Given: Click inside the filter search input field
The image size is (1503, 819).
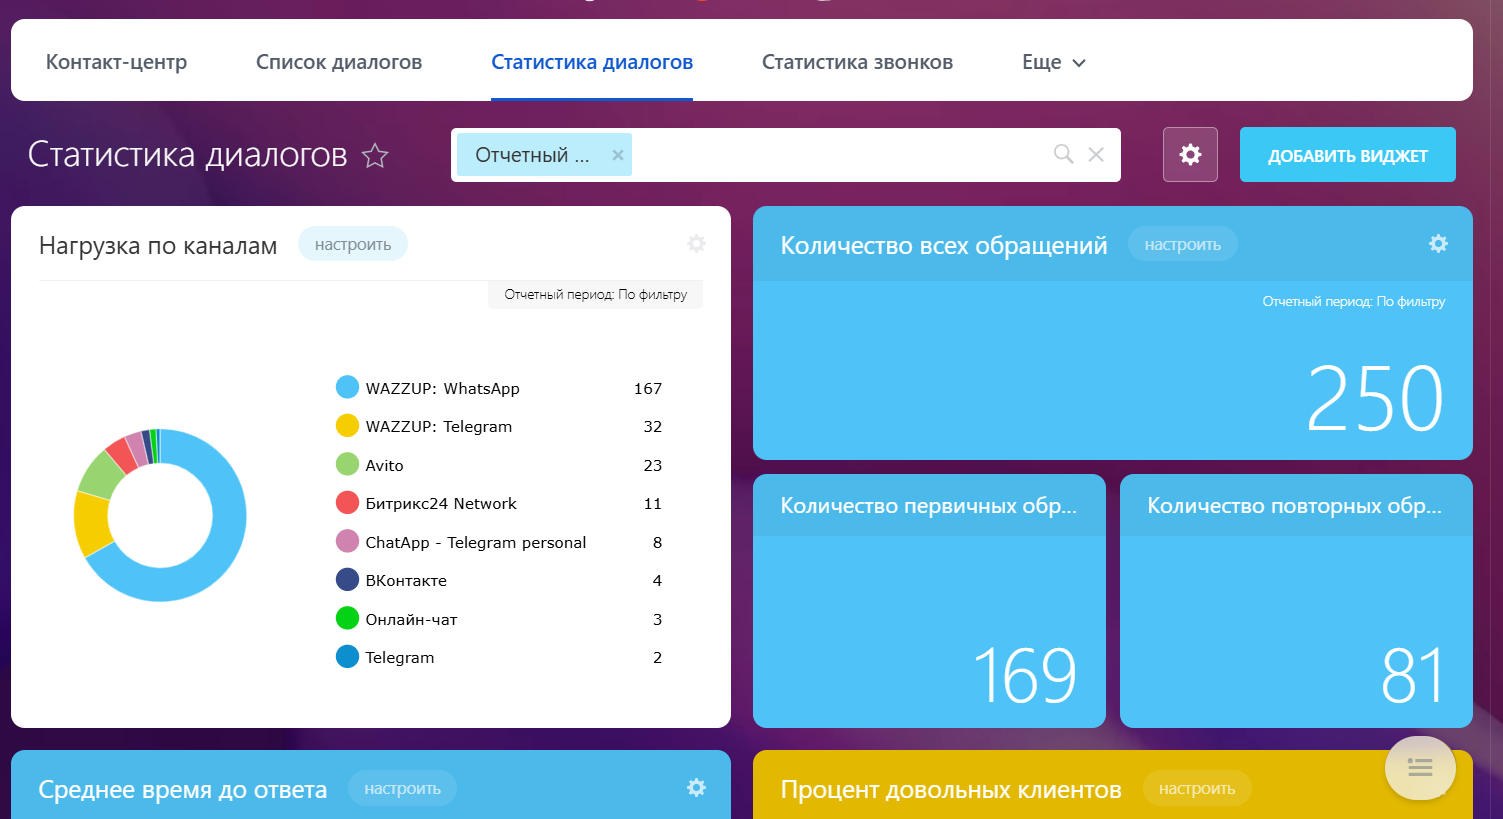Looking at the screenshot, I should click(840, 155).
